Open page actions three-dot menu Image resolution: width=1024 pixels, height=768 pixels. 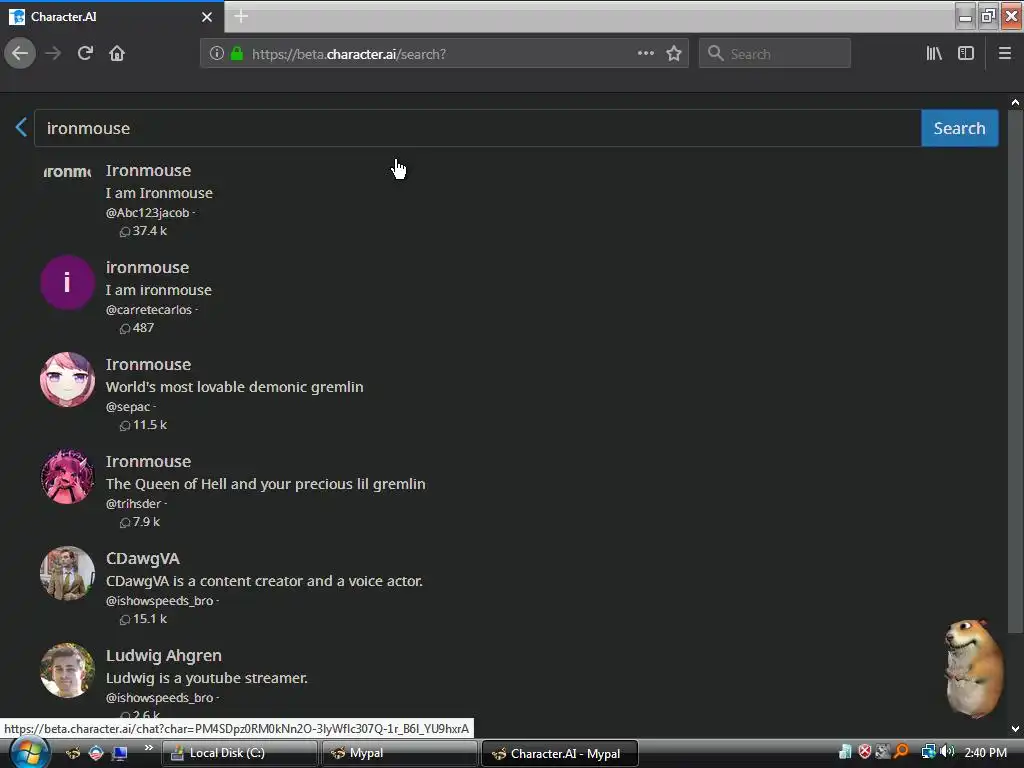click(x=645, y=53)
